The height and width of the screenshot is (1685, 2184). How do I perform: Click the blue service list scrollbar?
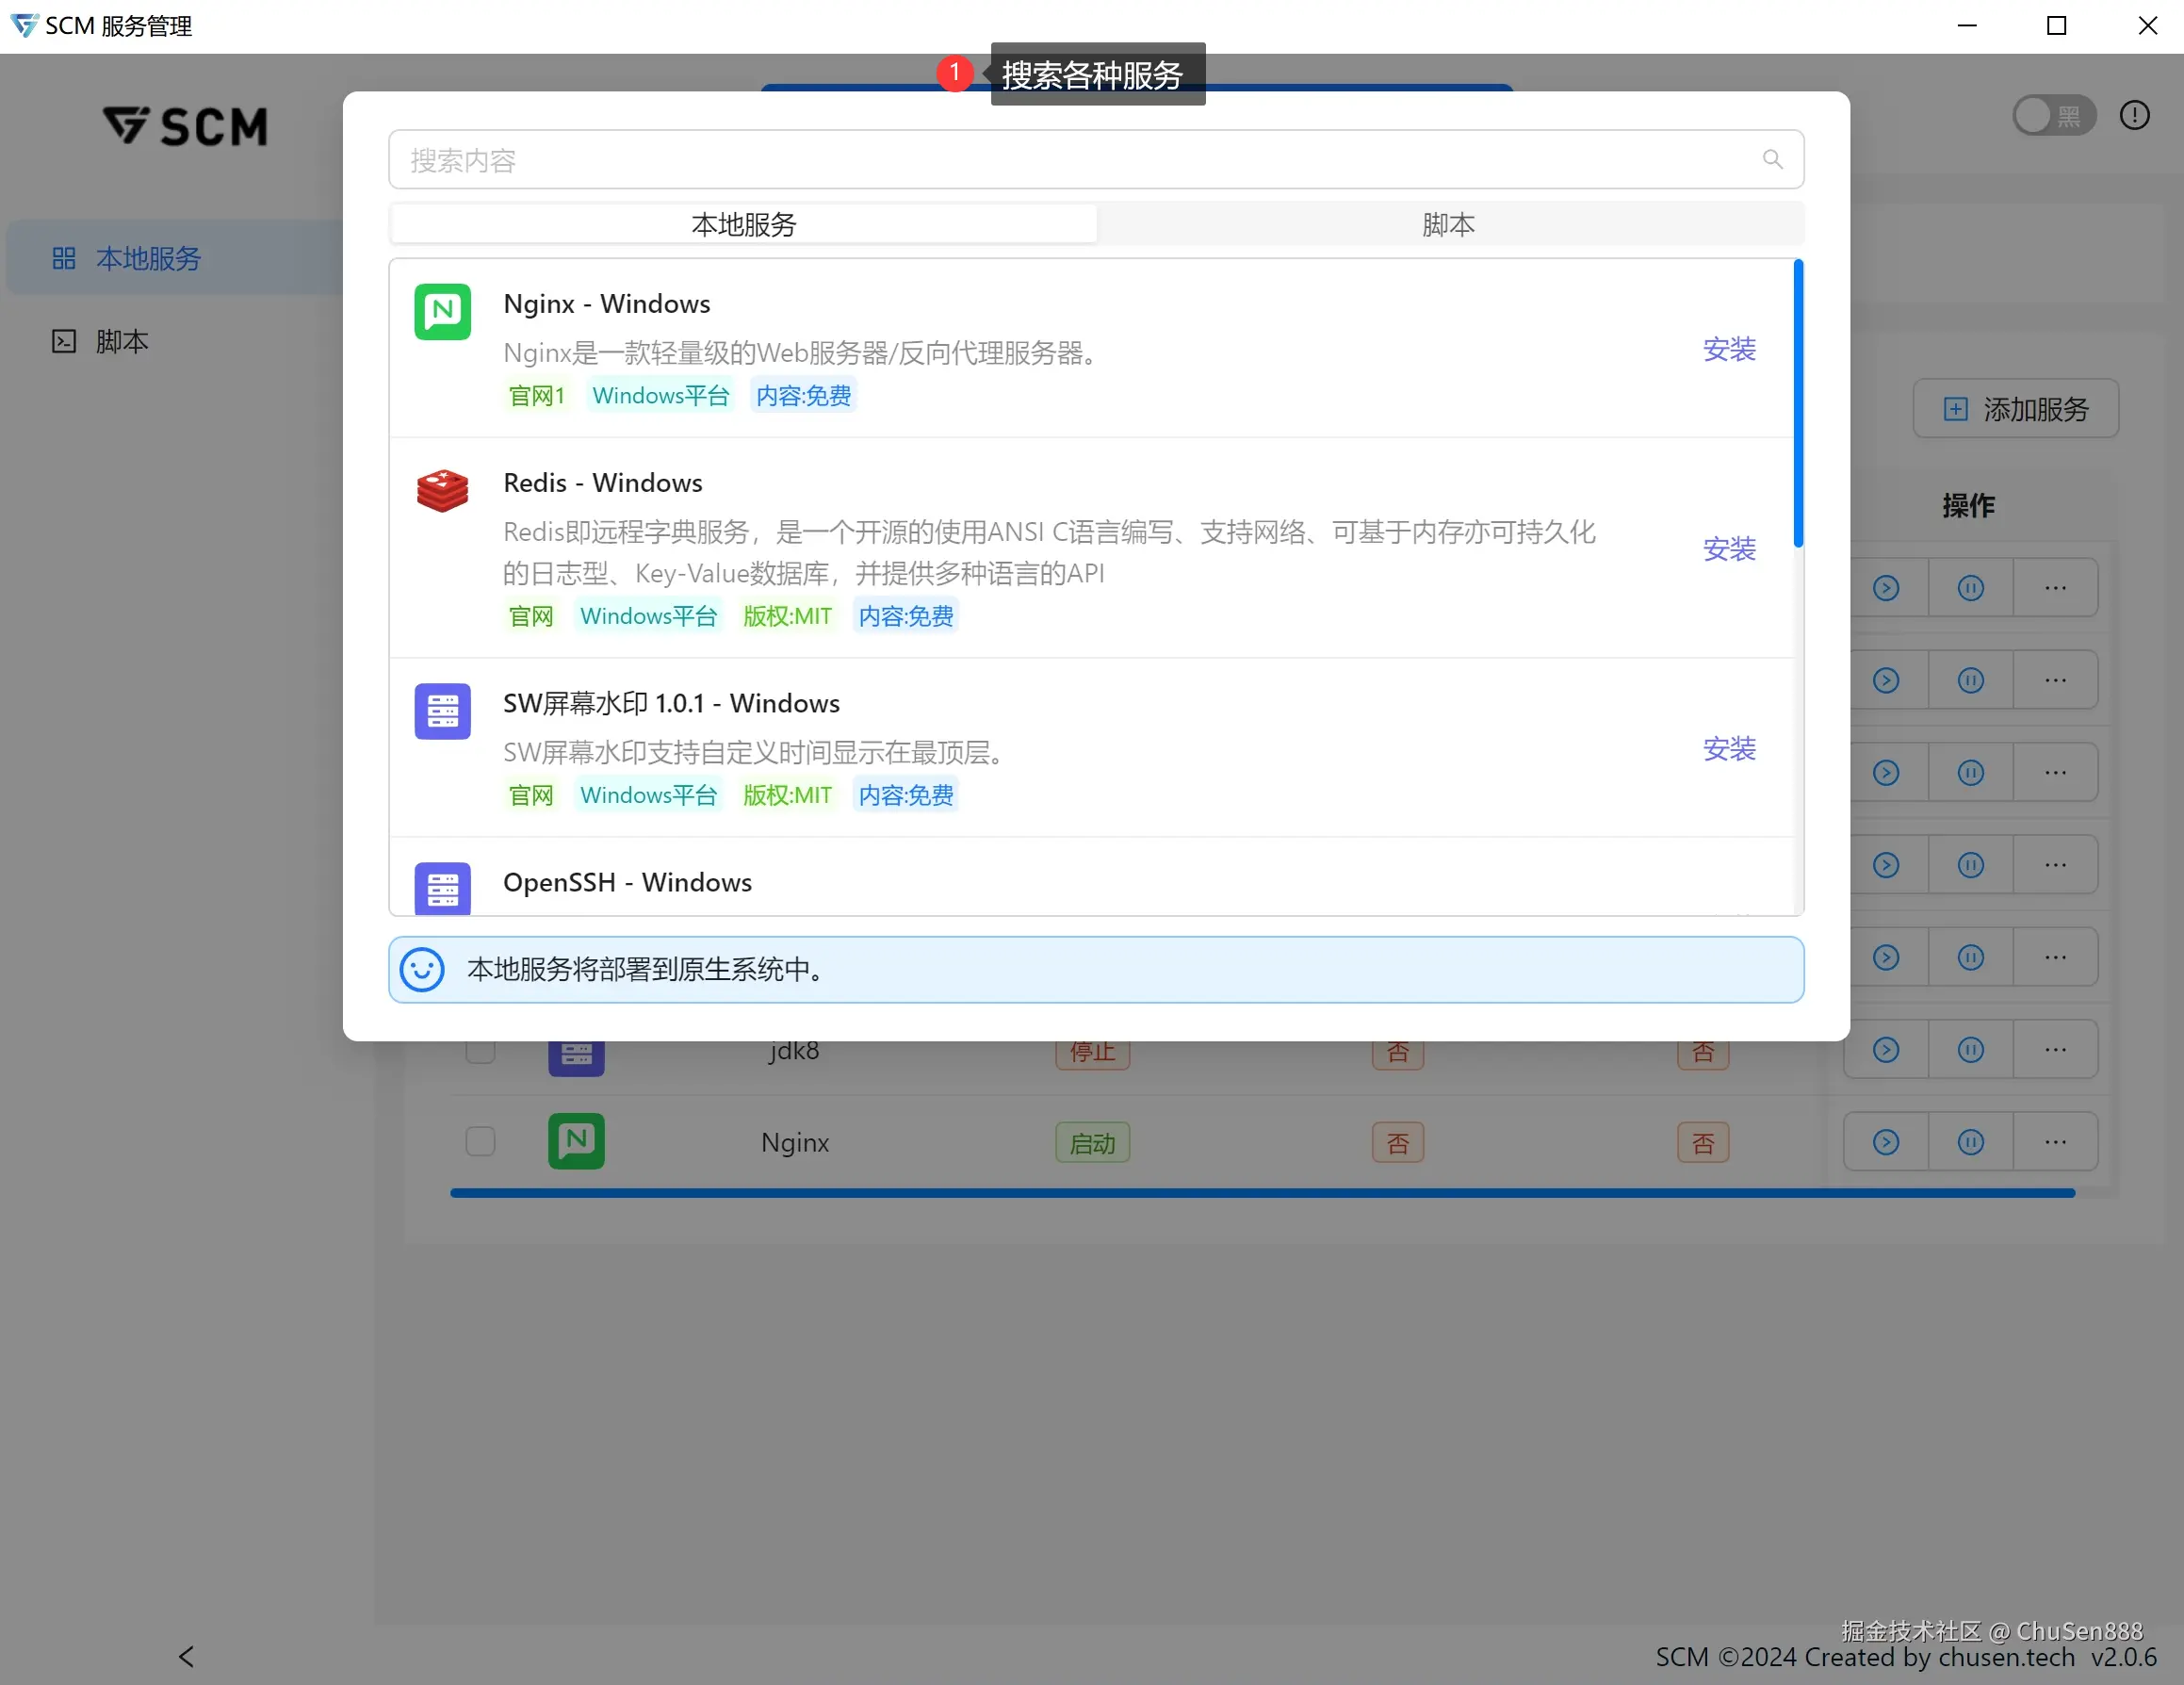pyautogui.click(x=1797, y=404)
